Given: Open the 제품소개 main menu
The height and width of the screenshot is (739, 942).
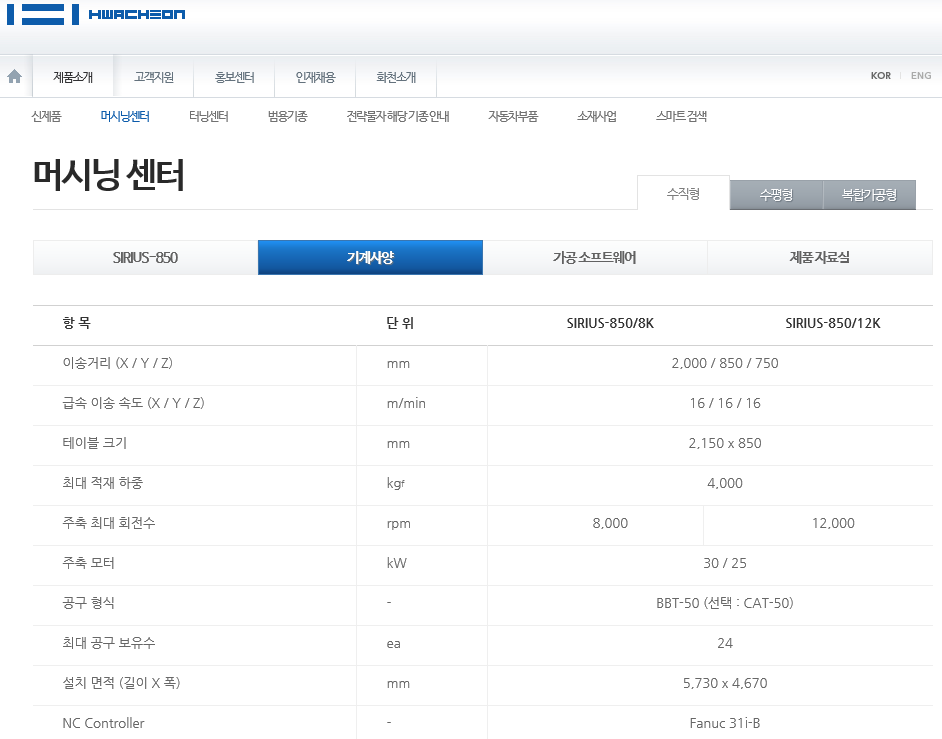Looking at the screenshot, I should pyautogui.click(x=73, y=77).
